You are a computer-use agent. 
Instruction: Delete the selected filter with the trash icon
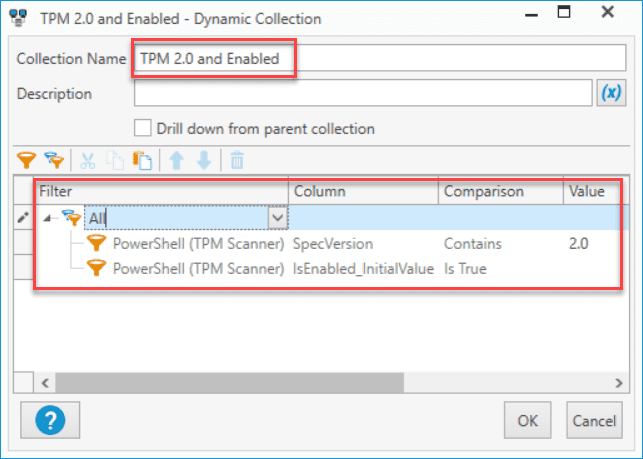(x=237, y=160)
